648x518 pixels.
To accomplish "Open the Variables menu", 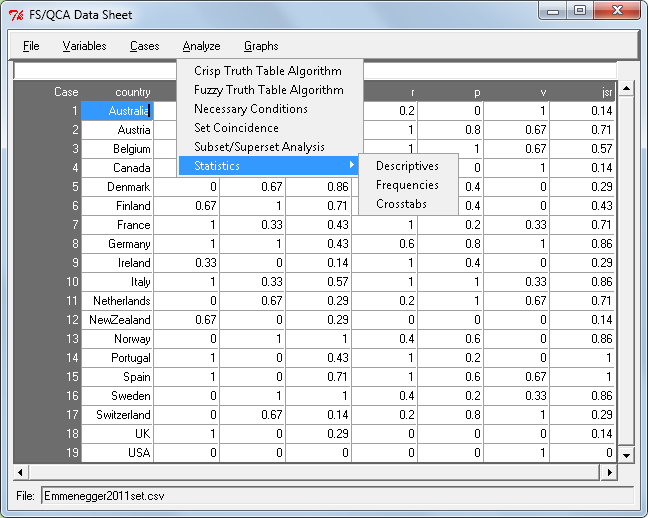I will [x=84, y=46].
